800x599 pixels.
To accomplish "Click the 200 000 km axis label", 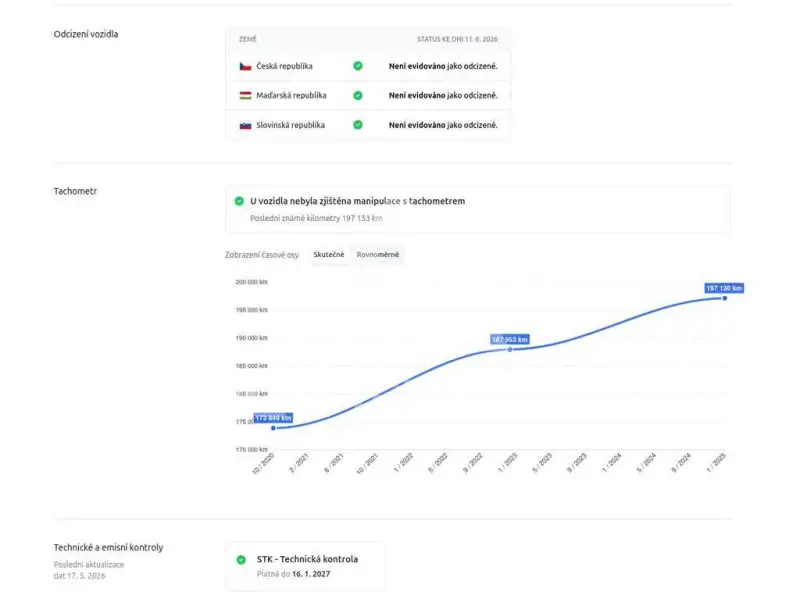I will click(252, 282).
